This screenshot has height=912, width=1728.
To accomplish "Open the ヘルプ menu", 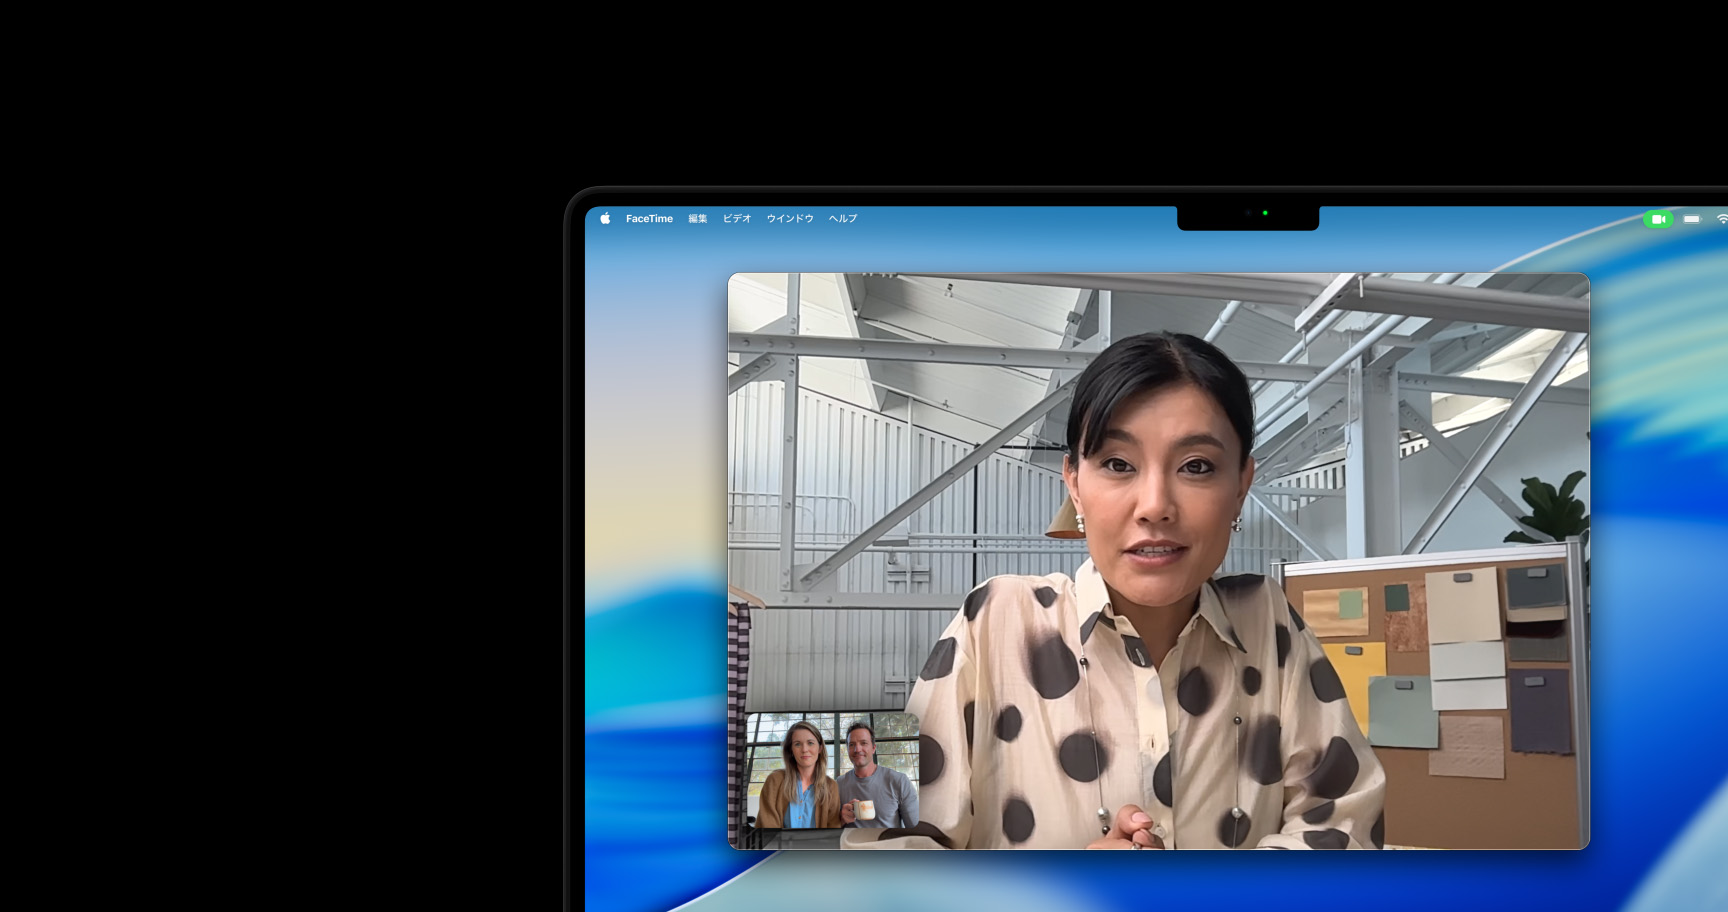I will click(842, 218).
